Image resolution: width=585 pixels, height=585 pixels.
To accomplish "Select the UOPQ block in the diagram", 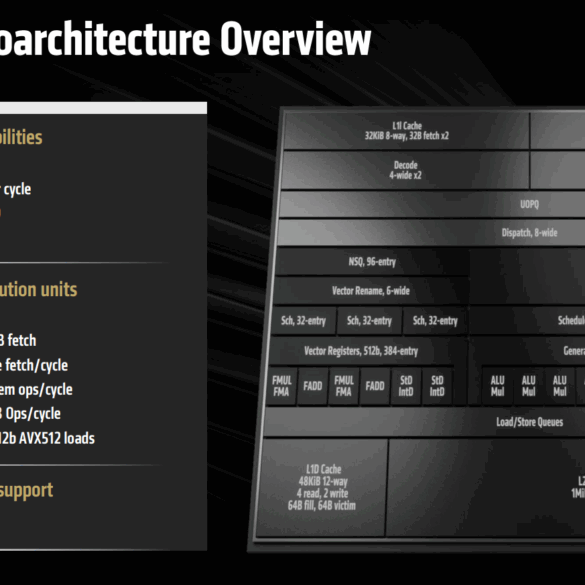I will [432, 204].
